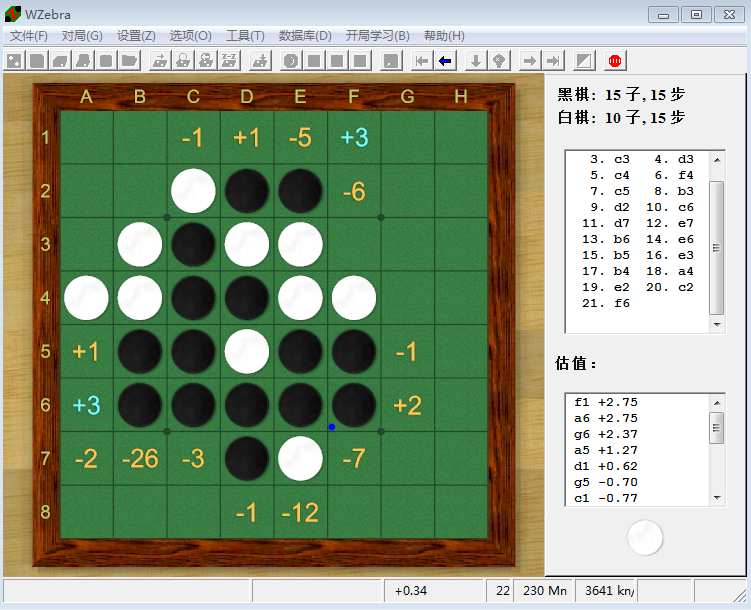Image resolution: width=751 pixels, height=610 pixels.
Task: Click the down arrow toolbar icon
Action: pyautogui.click(x=476, y=61)
